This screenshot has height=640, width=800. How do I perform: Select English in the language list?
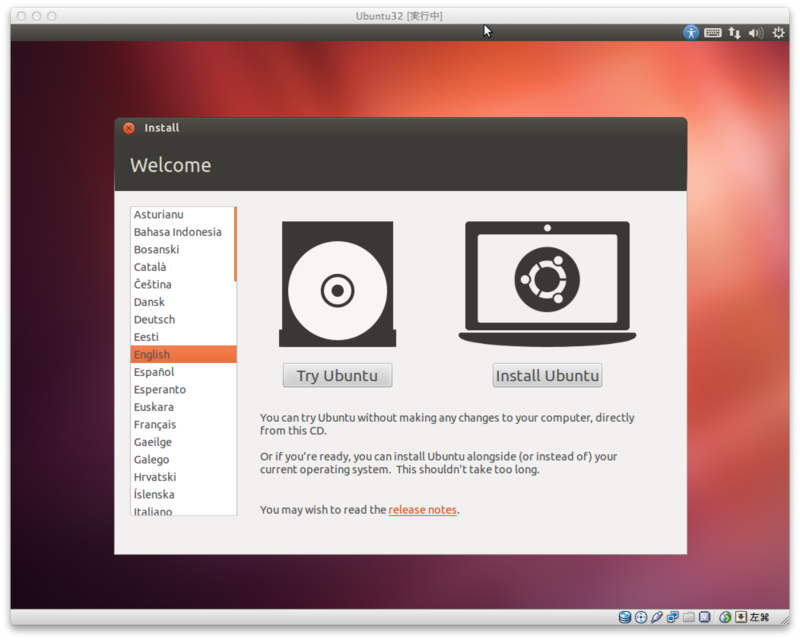tap(183, 354)
